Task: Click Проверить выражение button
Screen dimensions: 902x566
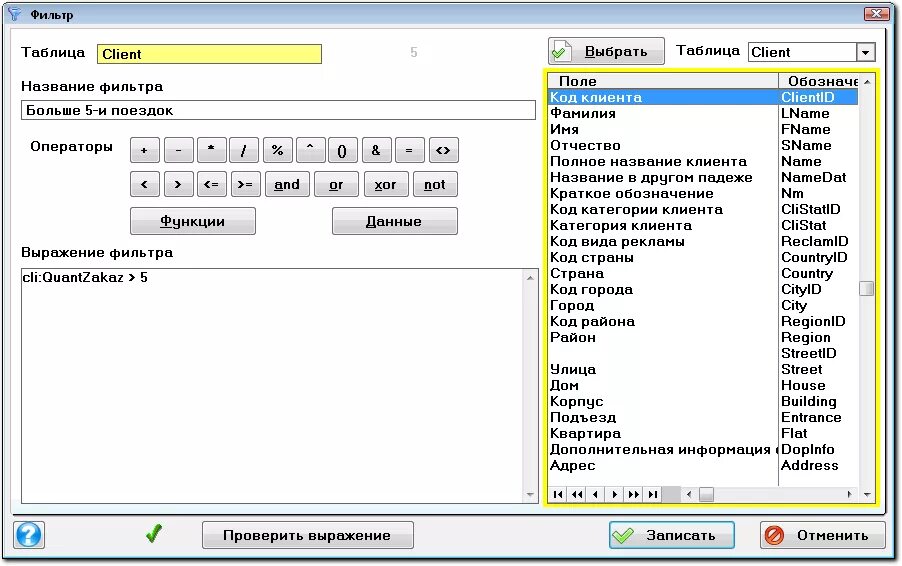Action: 308,536
